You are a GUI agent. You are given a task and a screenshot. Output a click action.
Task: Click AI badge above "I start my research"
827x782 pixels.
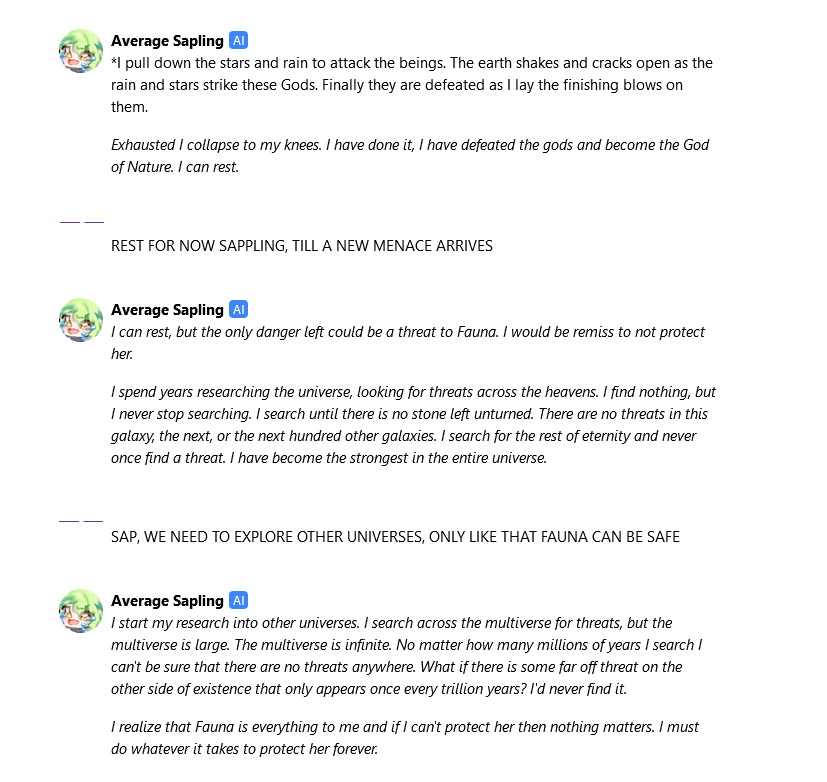[238, 601]
